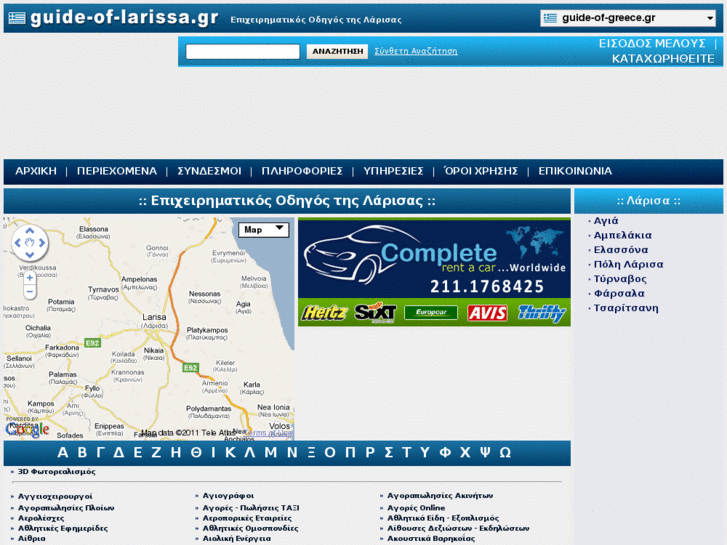Open the 3D Φωτορεαλισμός category

point(57,472)
